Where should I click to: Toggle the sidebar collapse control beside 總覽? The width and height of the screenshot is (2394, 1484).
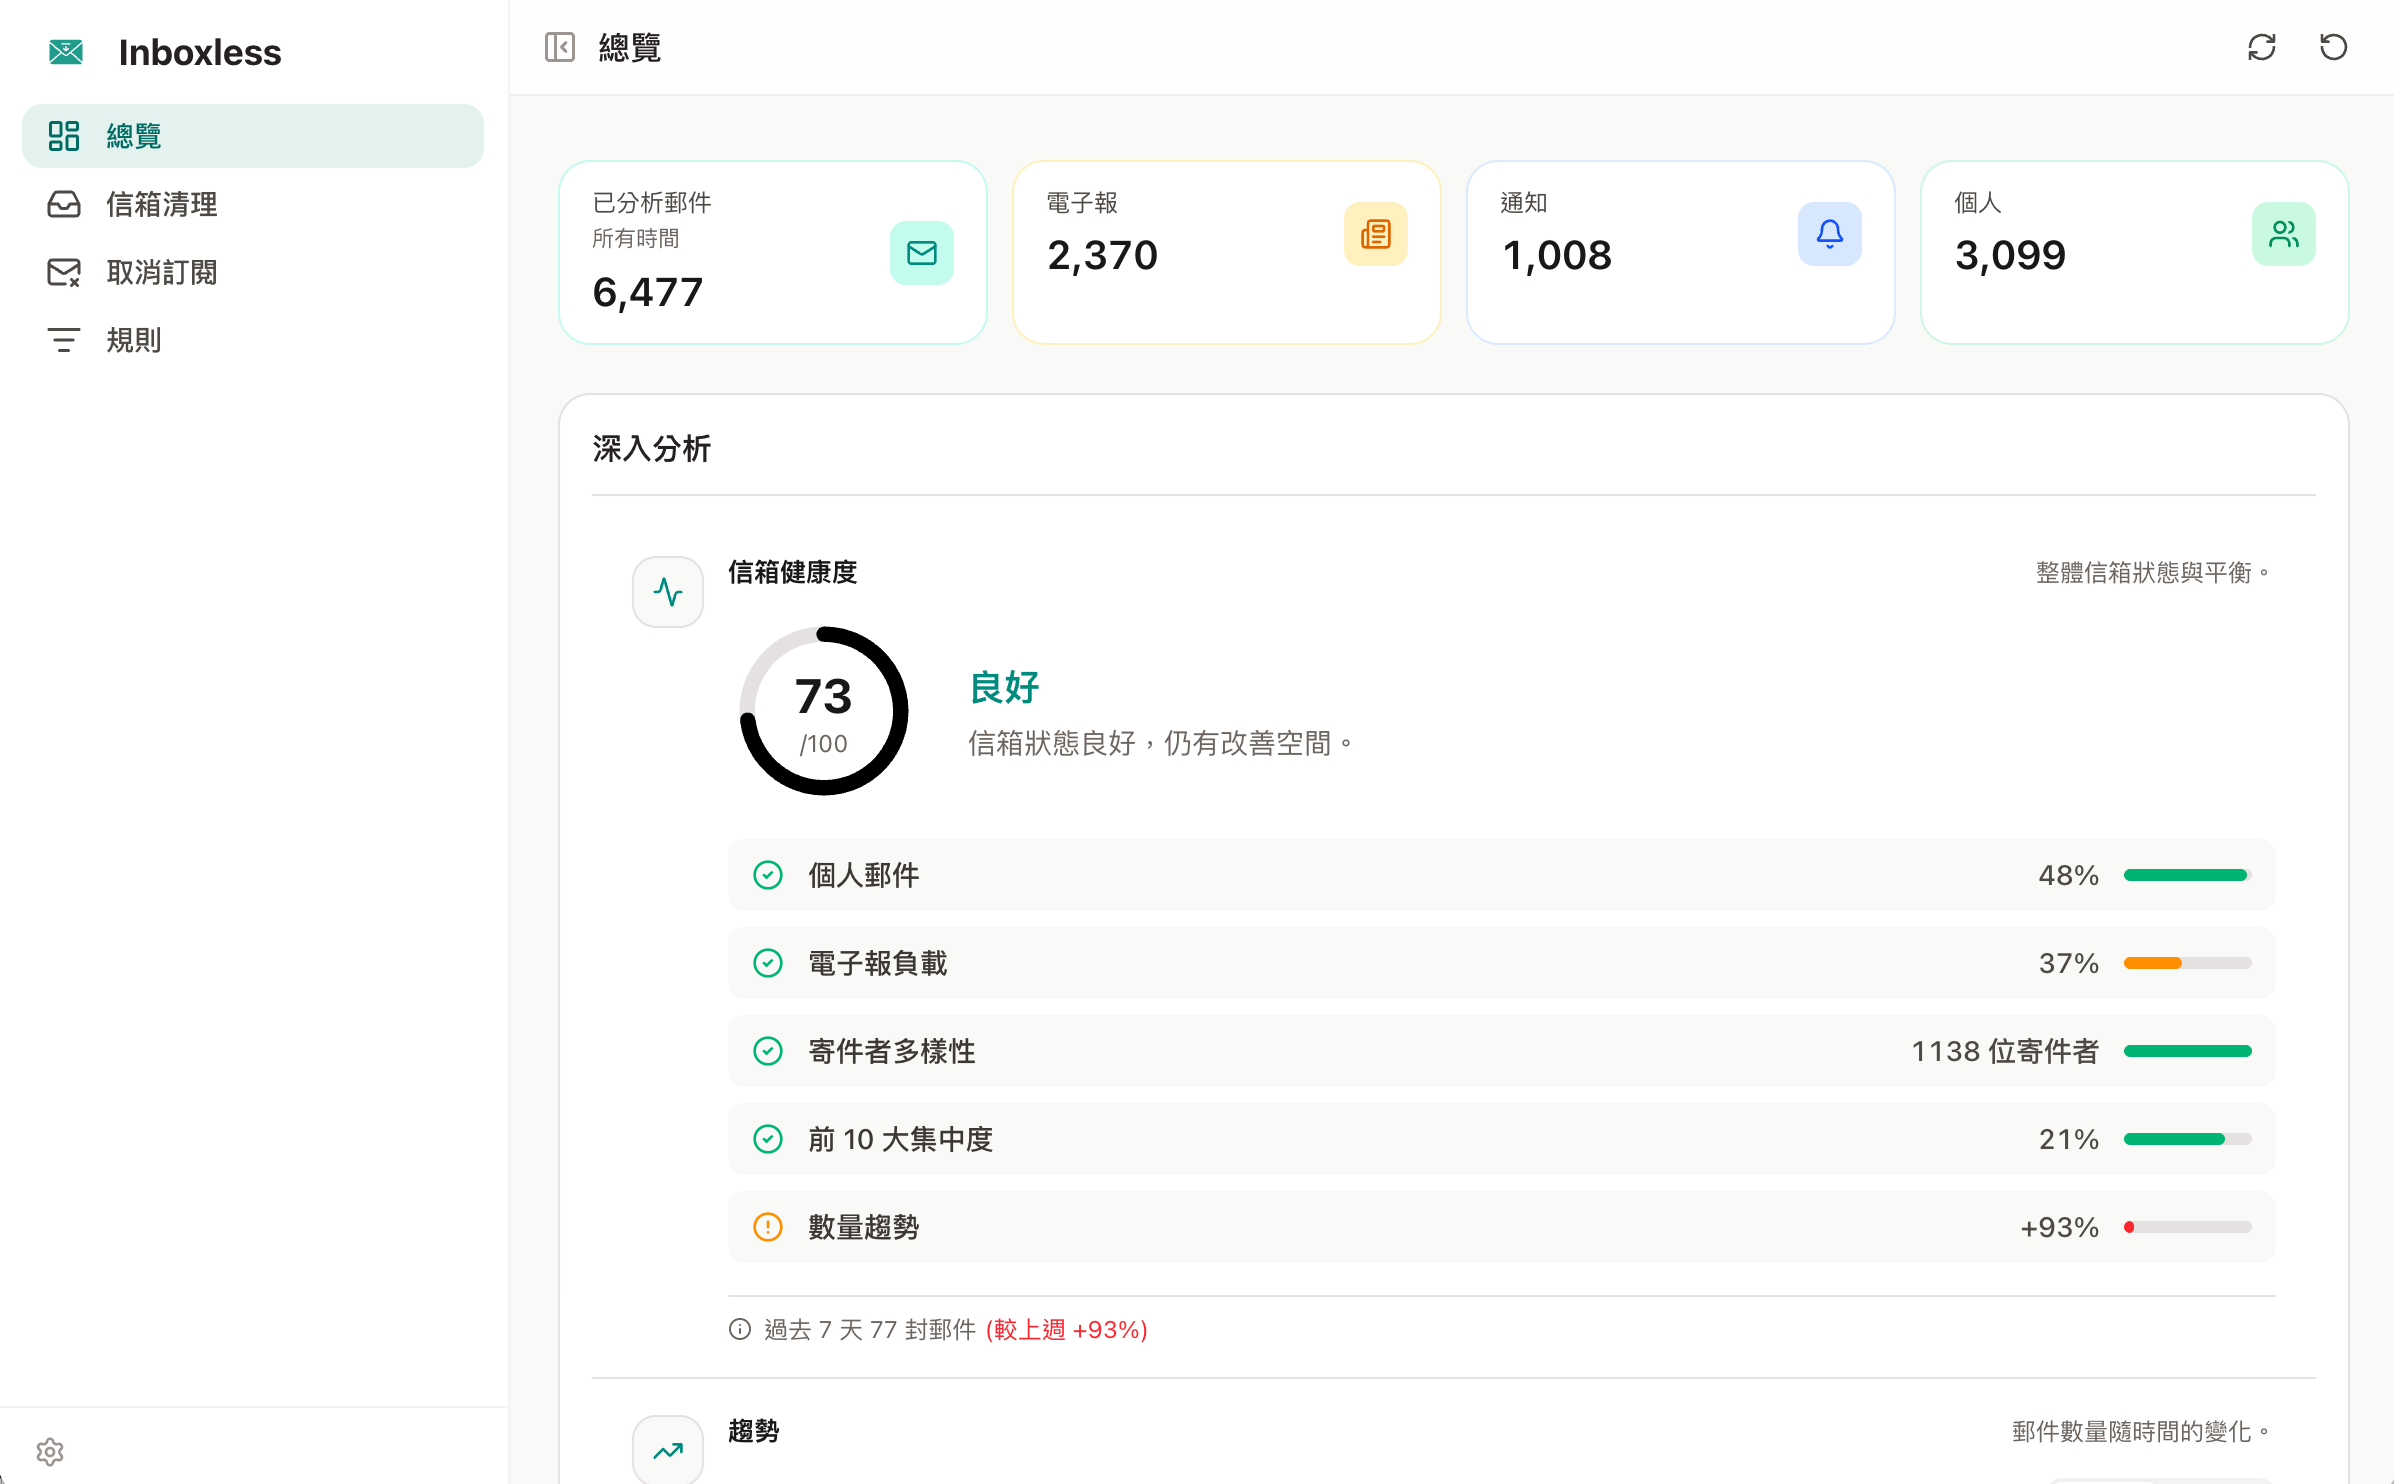pos(560,47)
